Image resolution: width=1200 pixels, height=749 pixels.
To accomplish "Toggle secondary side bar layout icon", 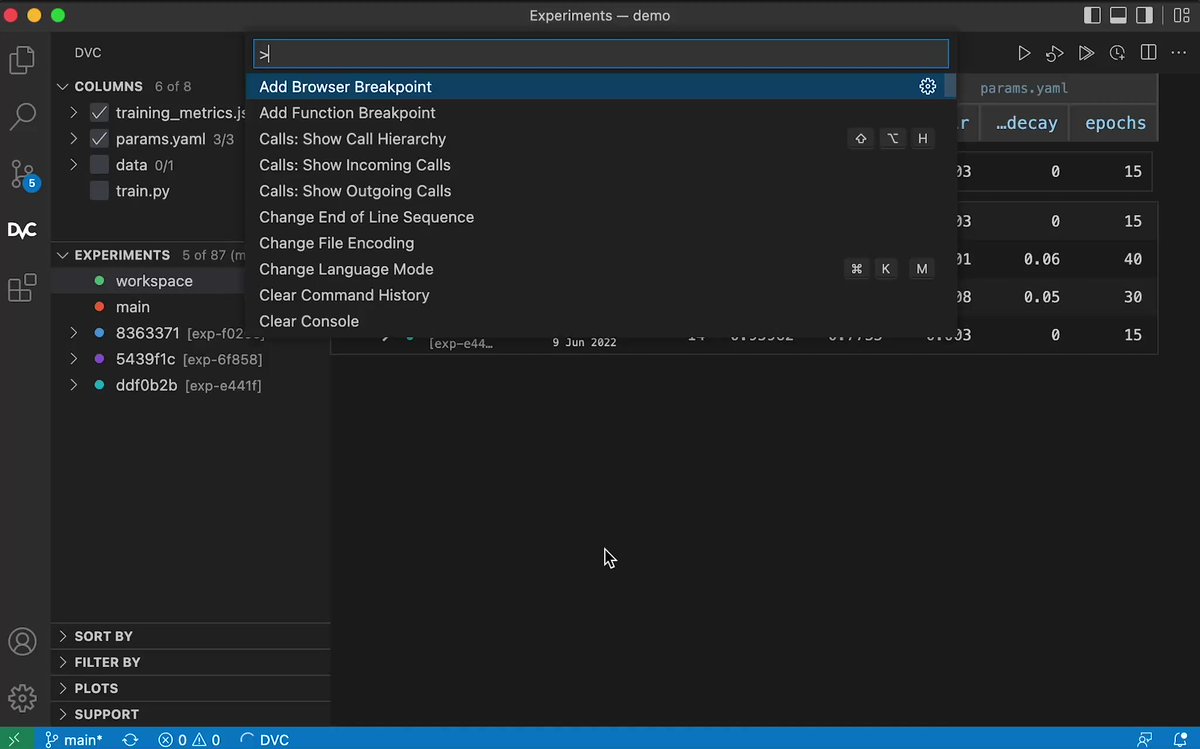I will click(1146, 16).
